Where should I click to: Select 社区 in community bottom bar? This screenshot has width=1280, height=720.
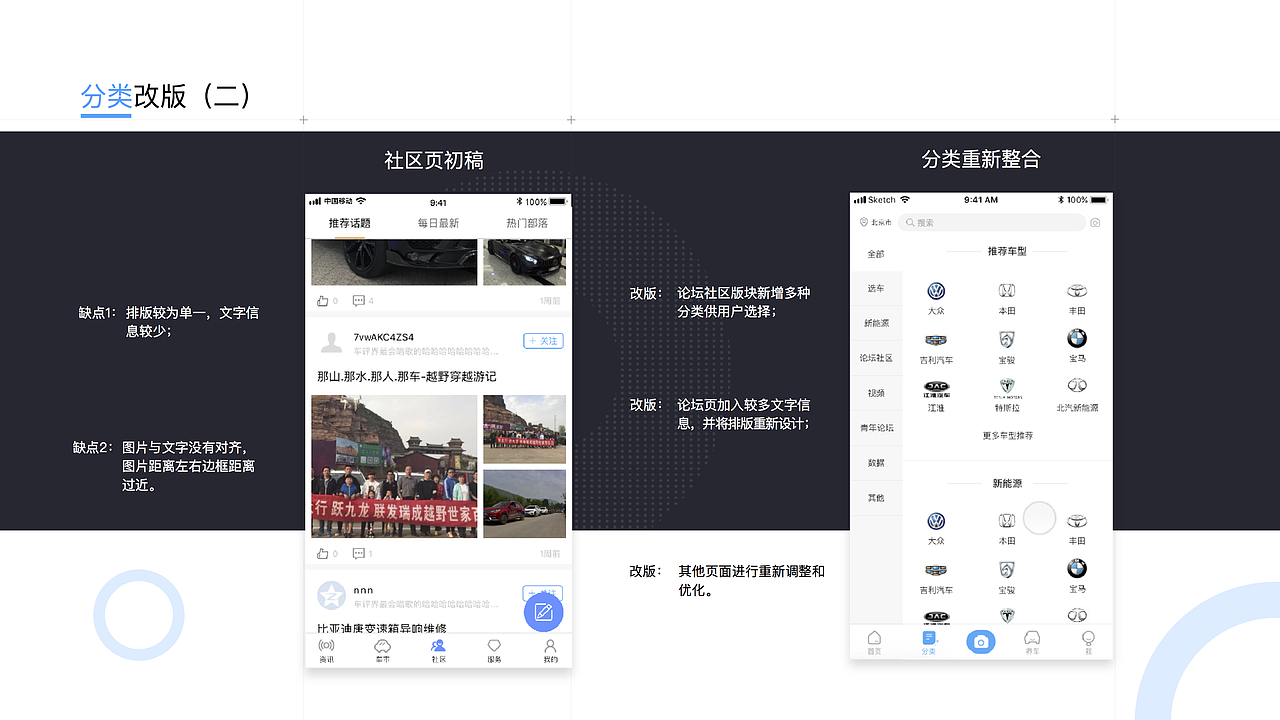438,651
